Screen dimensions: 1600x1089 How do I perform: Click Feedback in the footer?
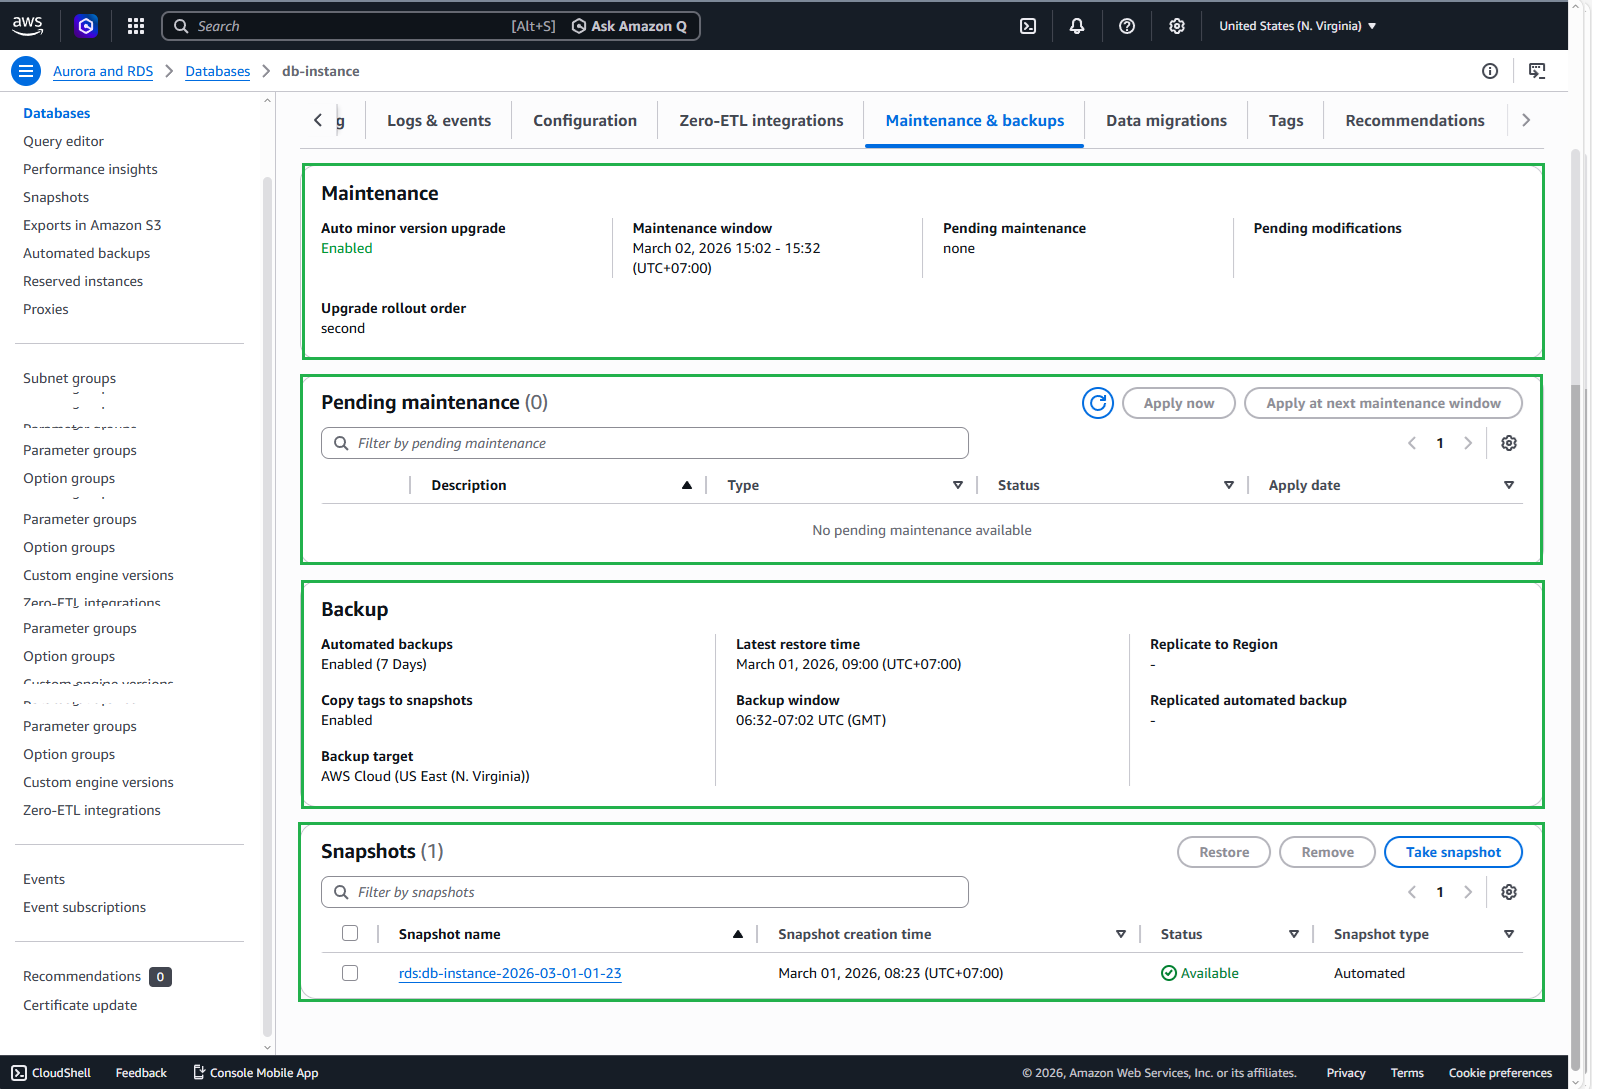click(x=141, y=1073)
